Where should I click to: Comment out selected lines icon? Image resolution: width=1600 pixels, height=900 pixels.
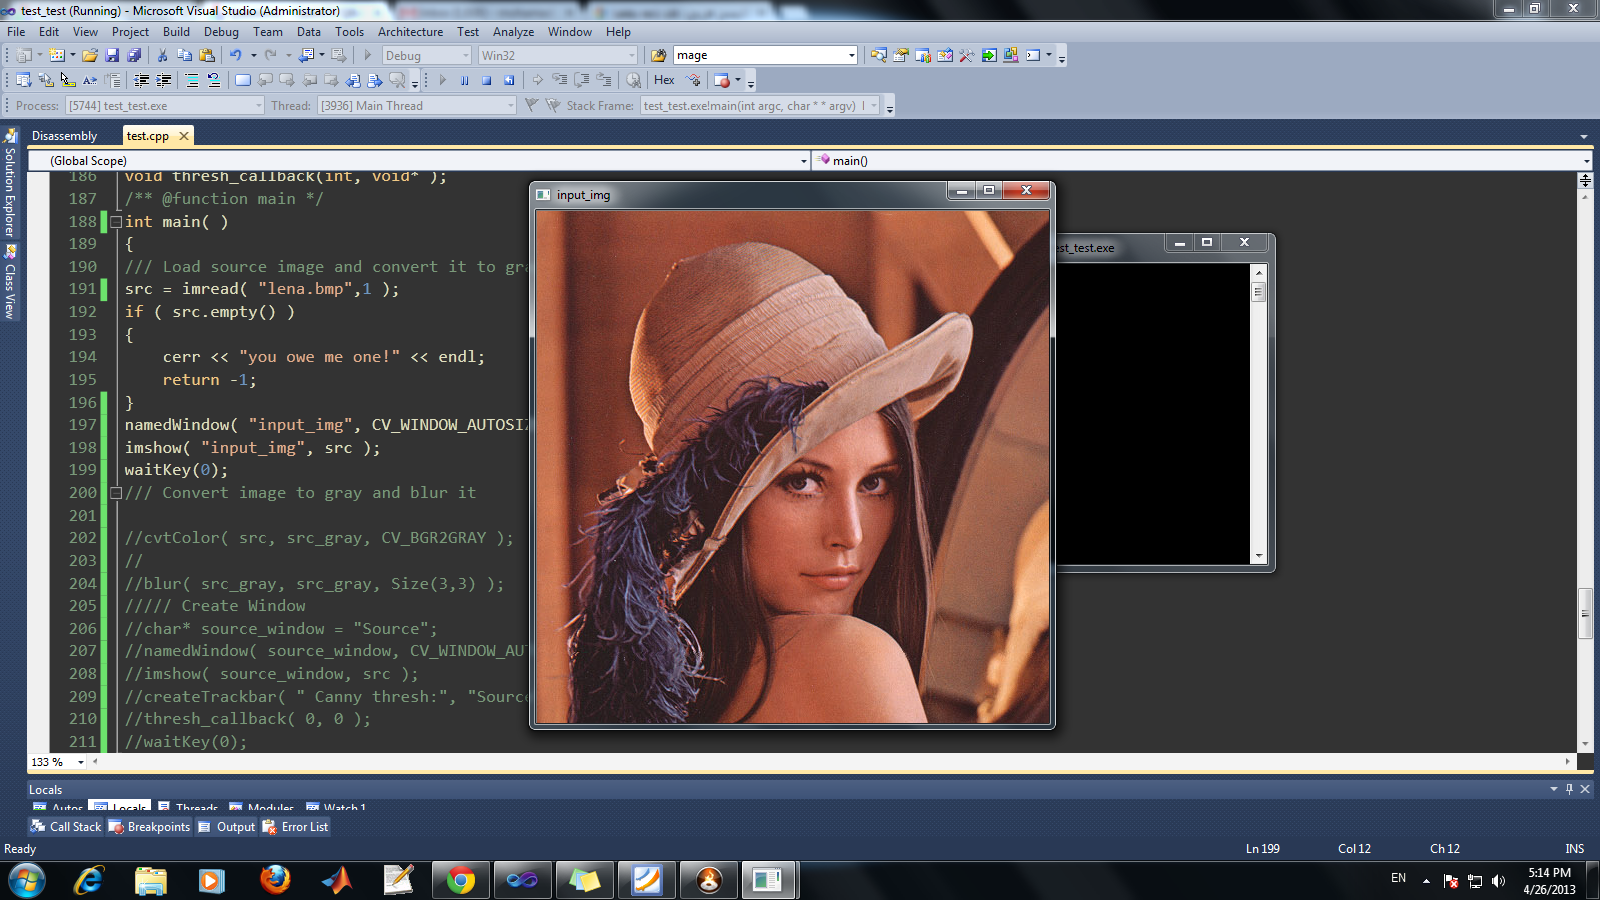(192, 80)
